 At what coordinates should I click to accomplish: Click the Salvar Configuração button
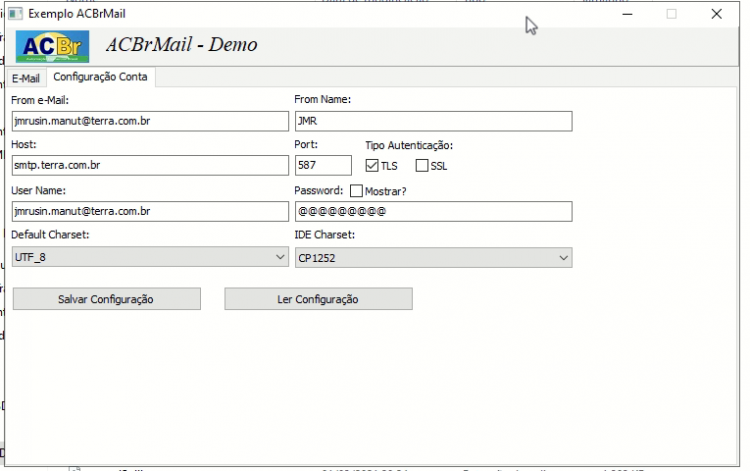pos(107,299)
